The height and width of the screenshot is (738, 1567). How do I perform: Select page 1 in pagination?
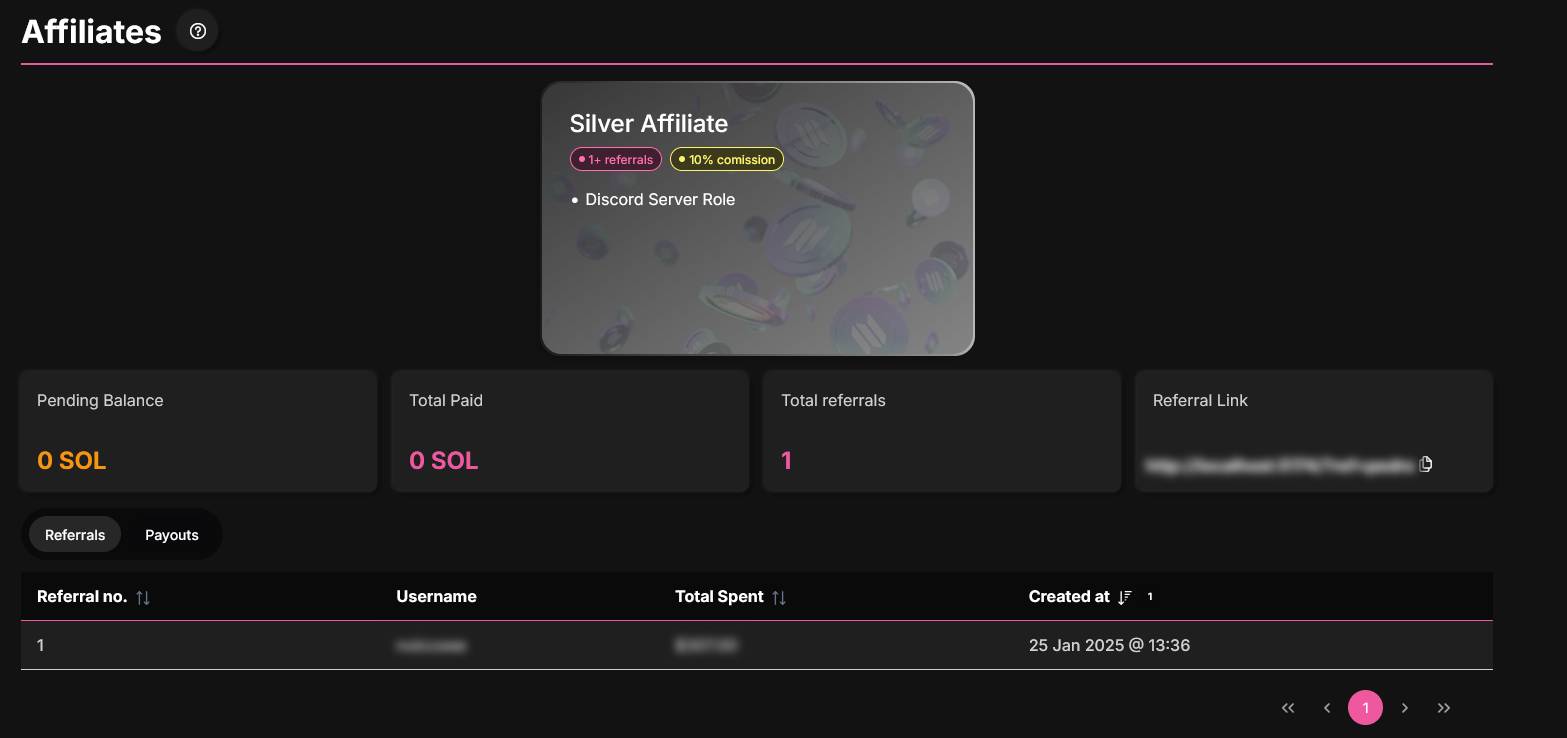coord(1365,708)
